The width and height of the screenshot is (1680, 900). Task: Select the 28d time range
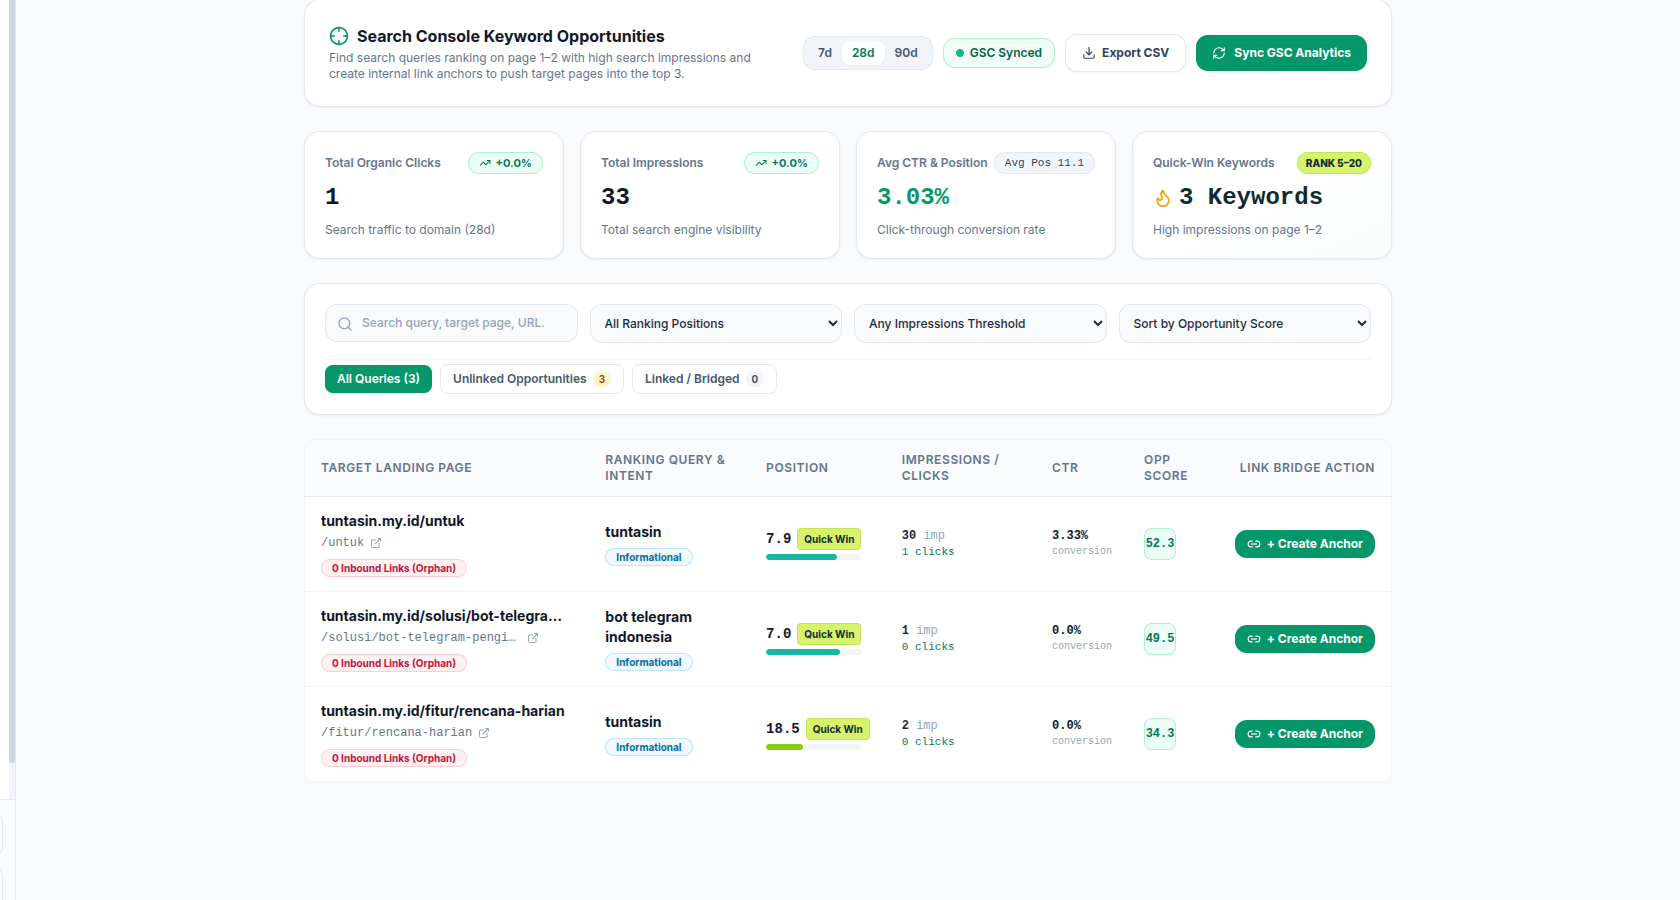pos(863,53)
